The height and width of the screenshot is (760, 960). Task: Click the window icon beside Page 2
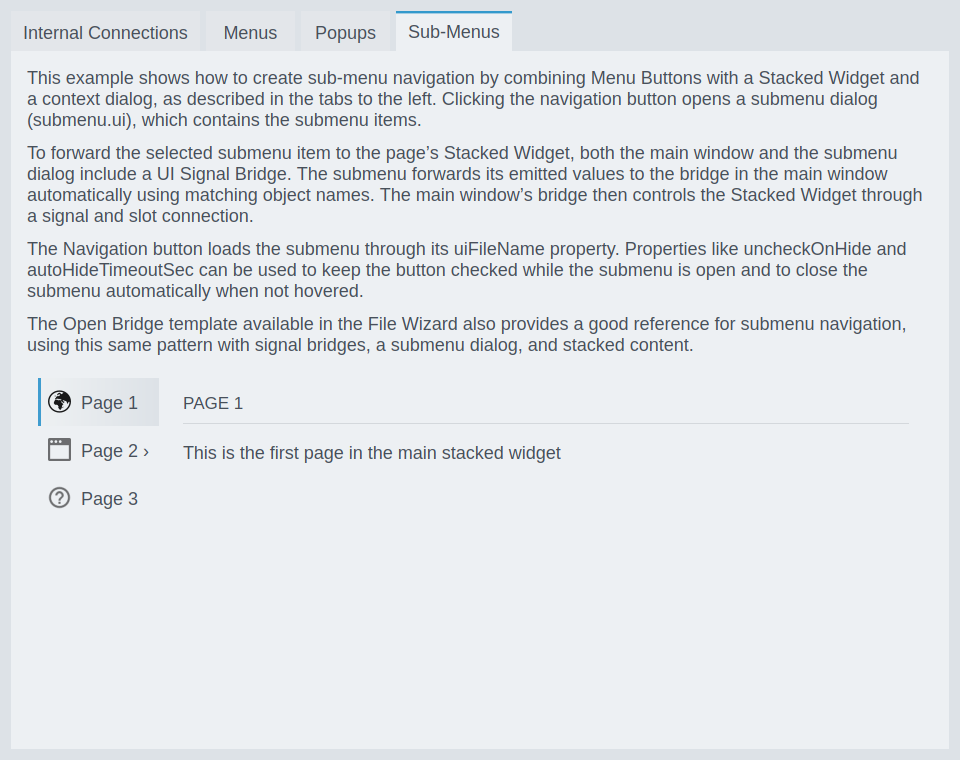pos(60,450)
